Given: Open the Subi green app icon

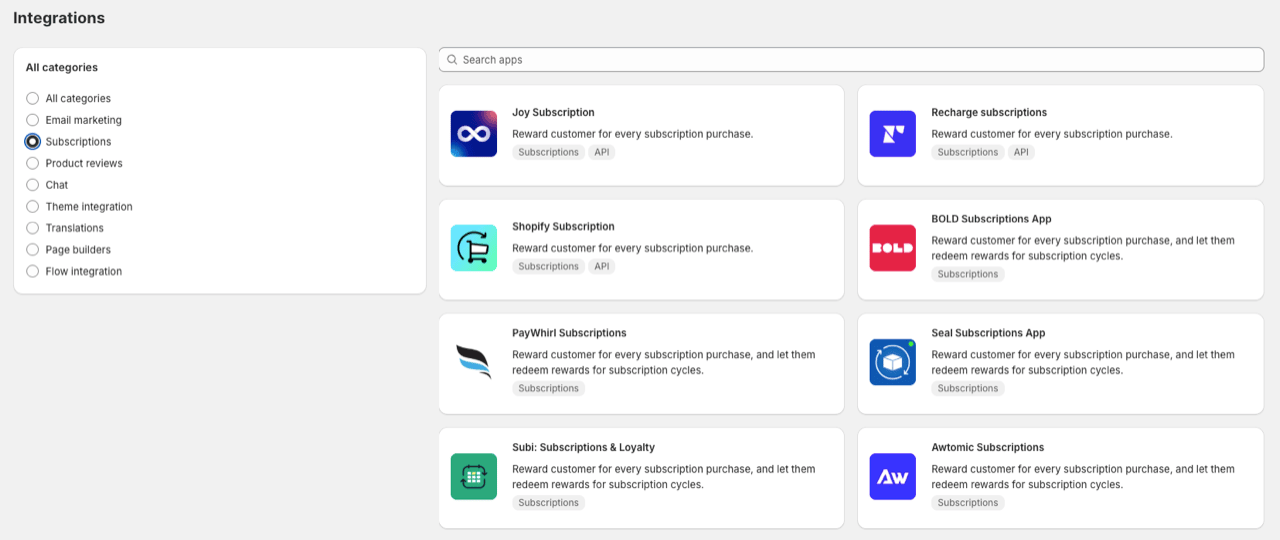Looking at the screenshot, I should coord(474,477).
